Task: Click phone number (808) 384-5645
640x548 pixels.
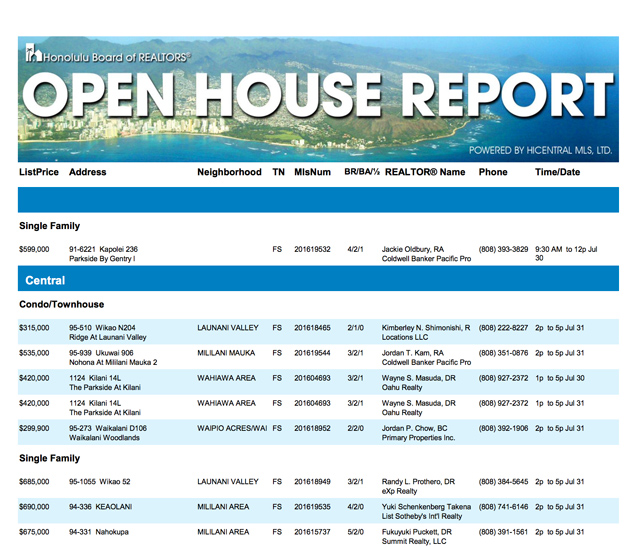Action: 503,482
